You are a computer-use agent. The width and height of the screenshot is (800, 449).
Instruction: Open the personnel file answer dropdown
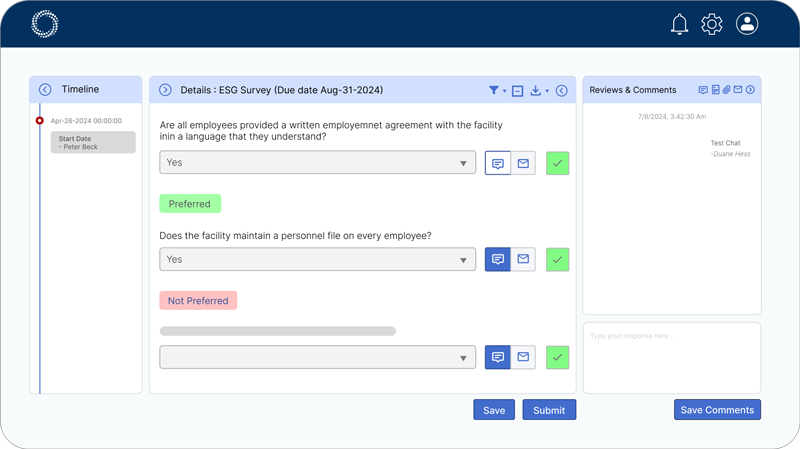tap(318, 259)
